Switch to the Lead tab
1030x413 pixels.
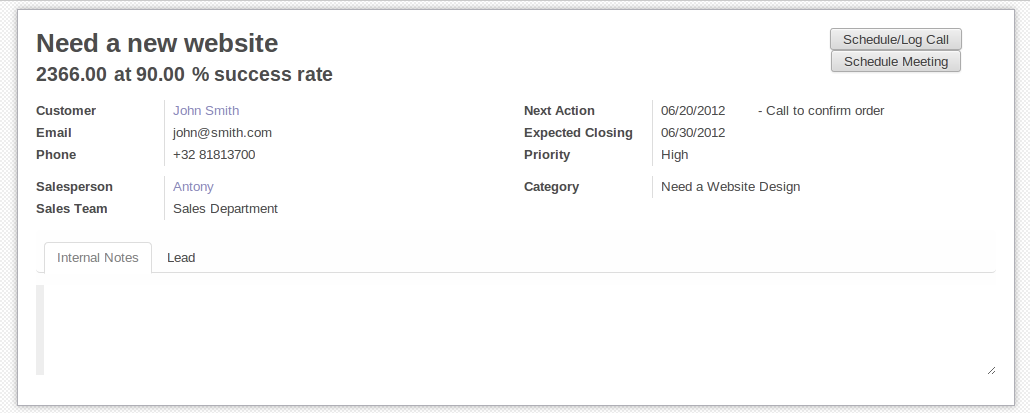pyautogui.click(x=181, y=258)
